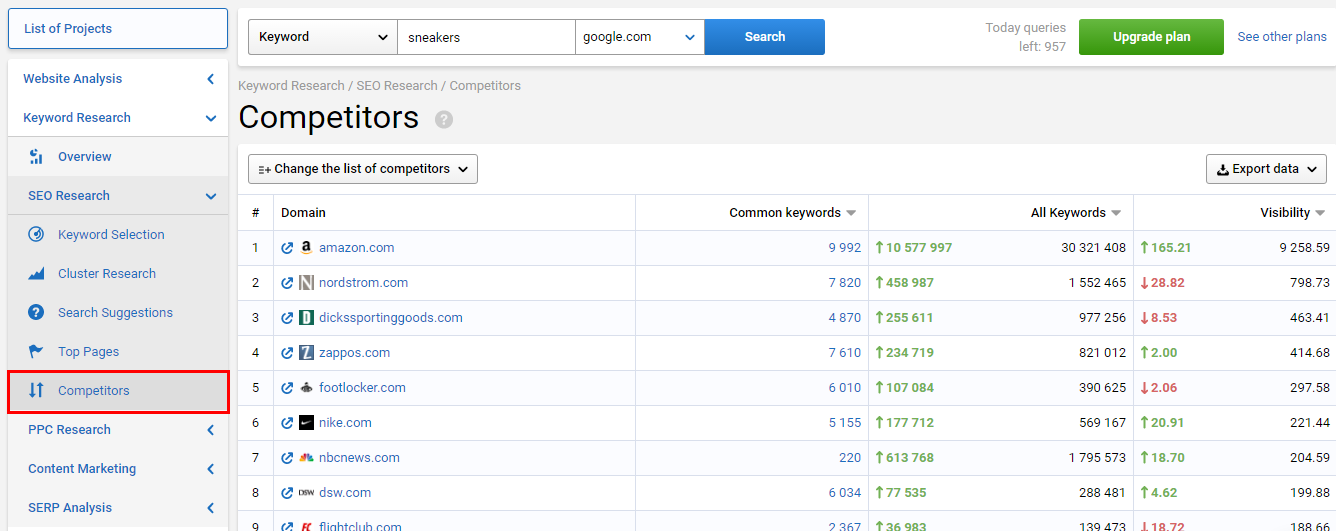Image resolution: width=1336 pixels, height=531 pixels.
Task: Open external link icon for nike.com
Action: click(287, 423)
